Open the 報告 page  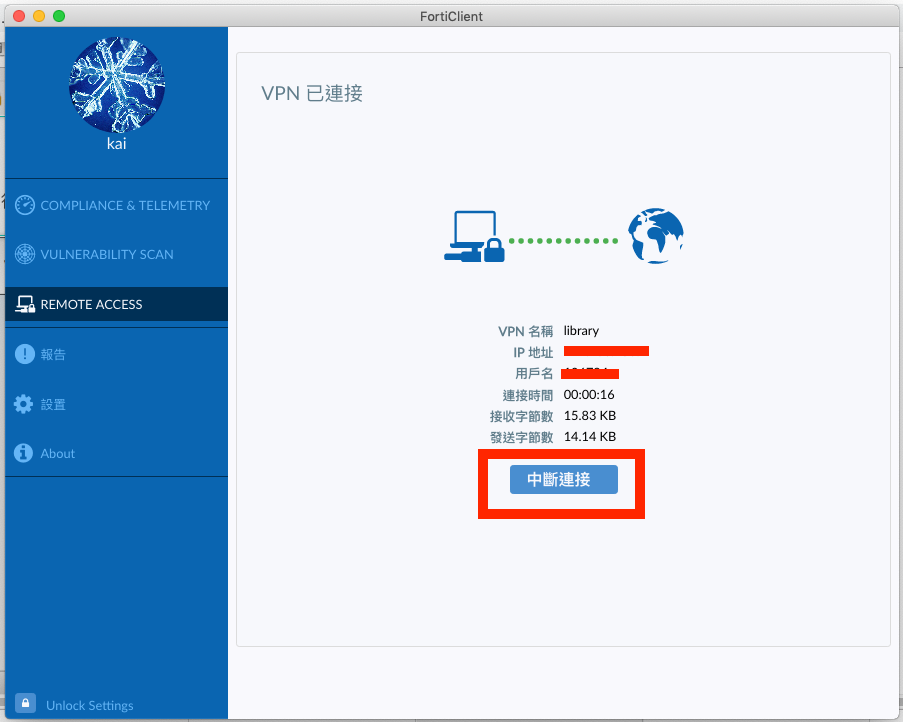116,354
